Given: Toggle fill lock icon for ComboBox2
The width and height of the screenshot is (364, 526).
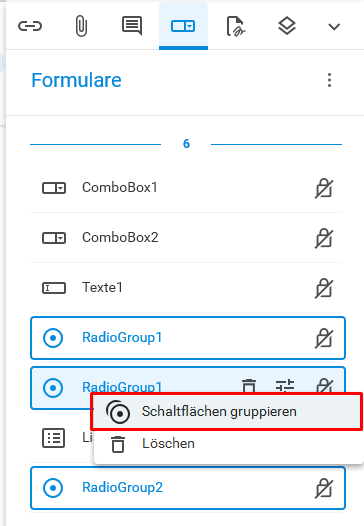Looking at the screenshot, I should click(x=324, y=238).
